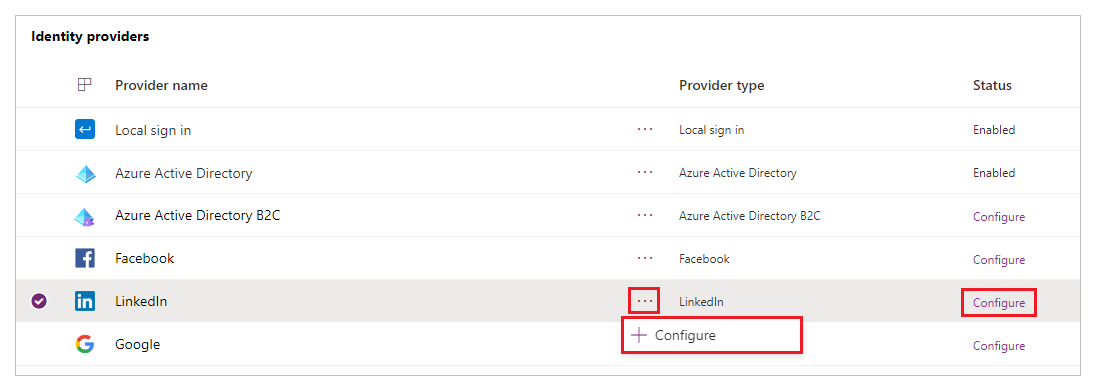The width and height of the screenshot is (1094, 391).
Task: Open more options ellipsis for Facebook
Action: pyautogui.click(x=645, y=258)
